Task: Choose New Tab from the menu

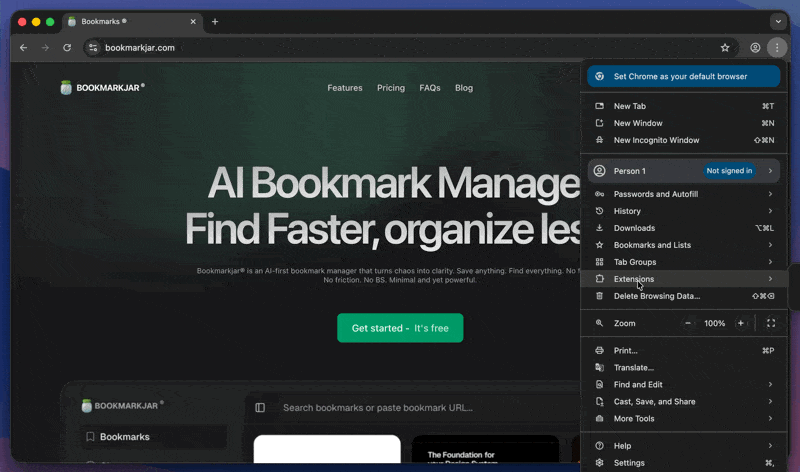Action: coord(683,106)
